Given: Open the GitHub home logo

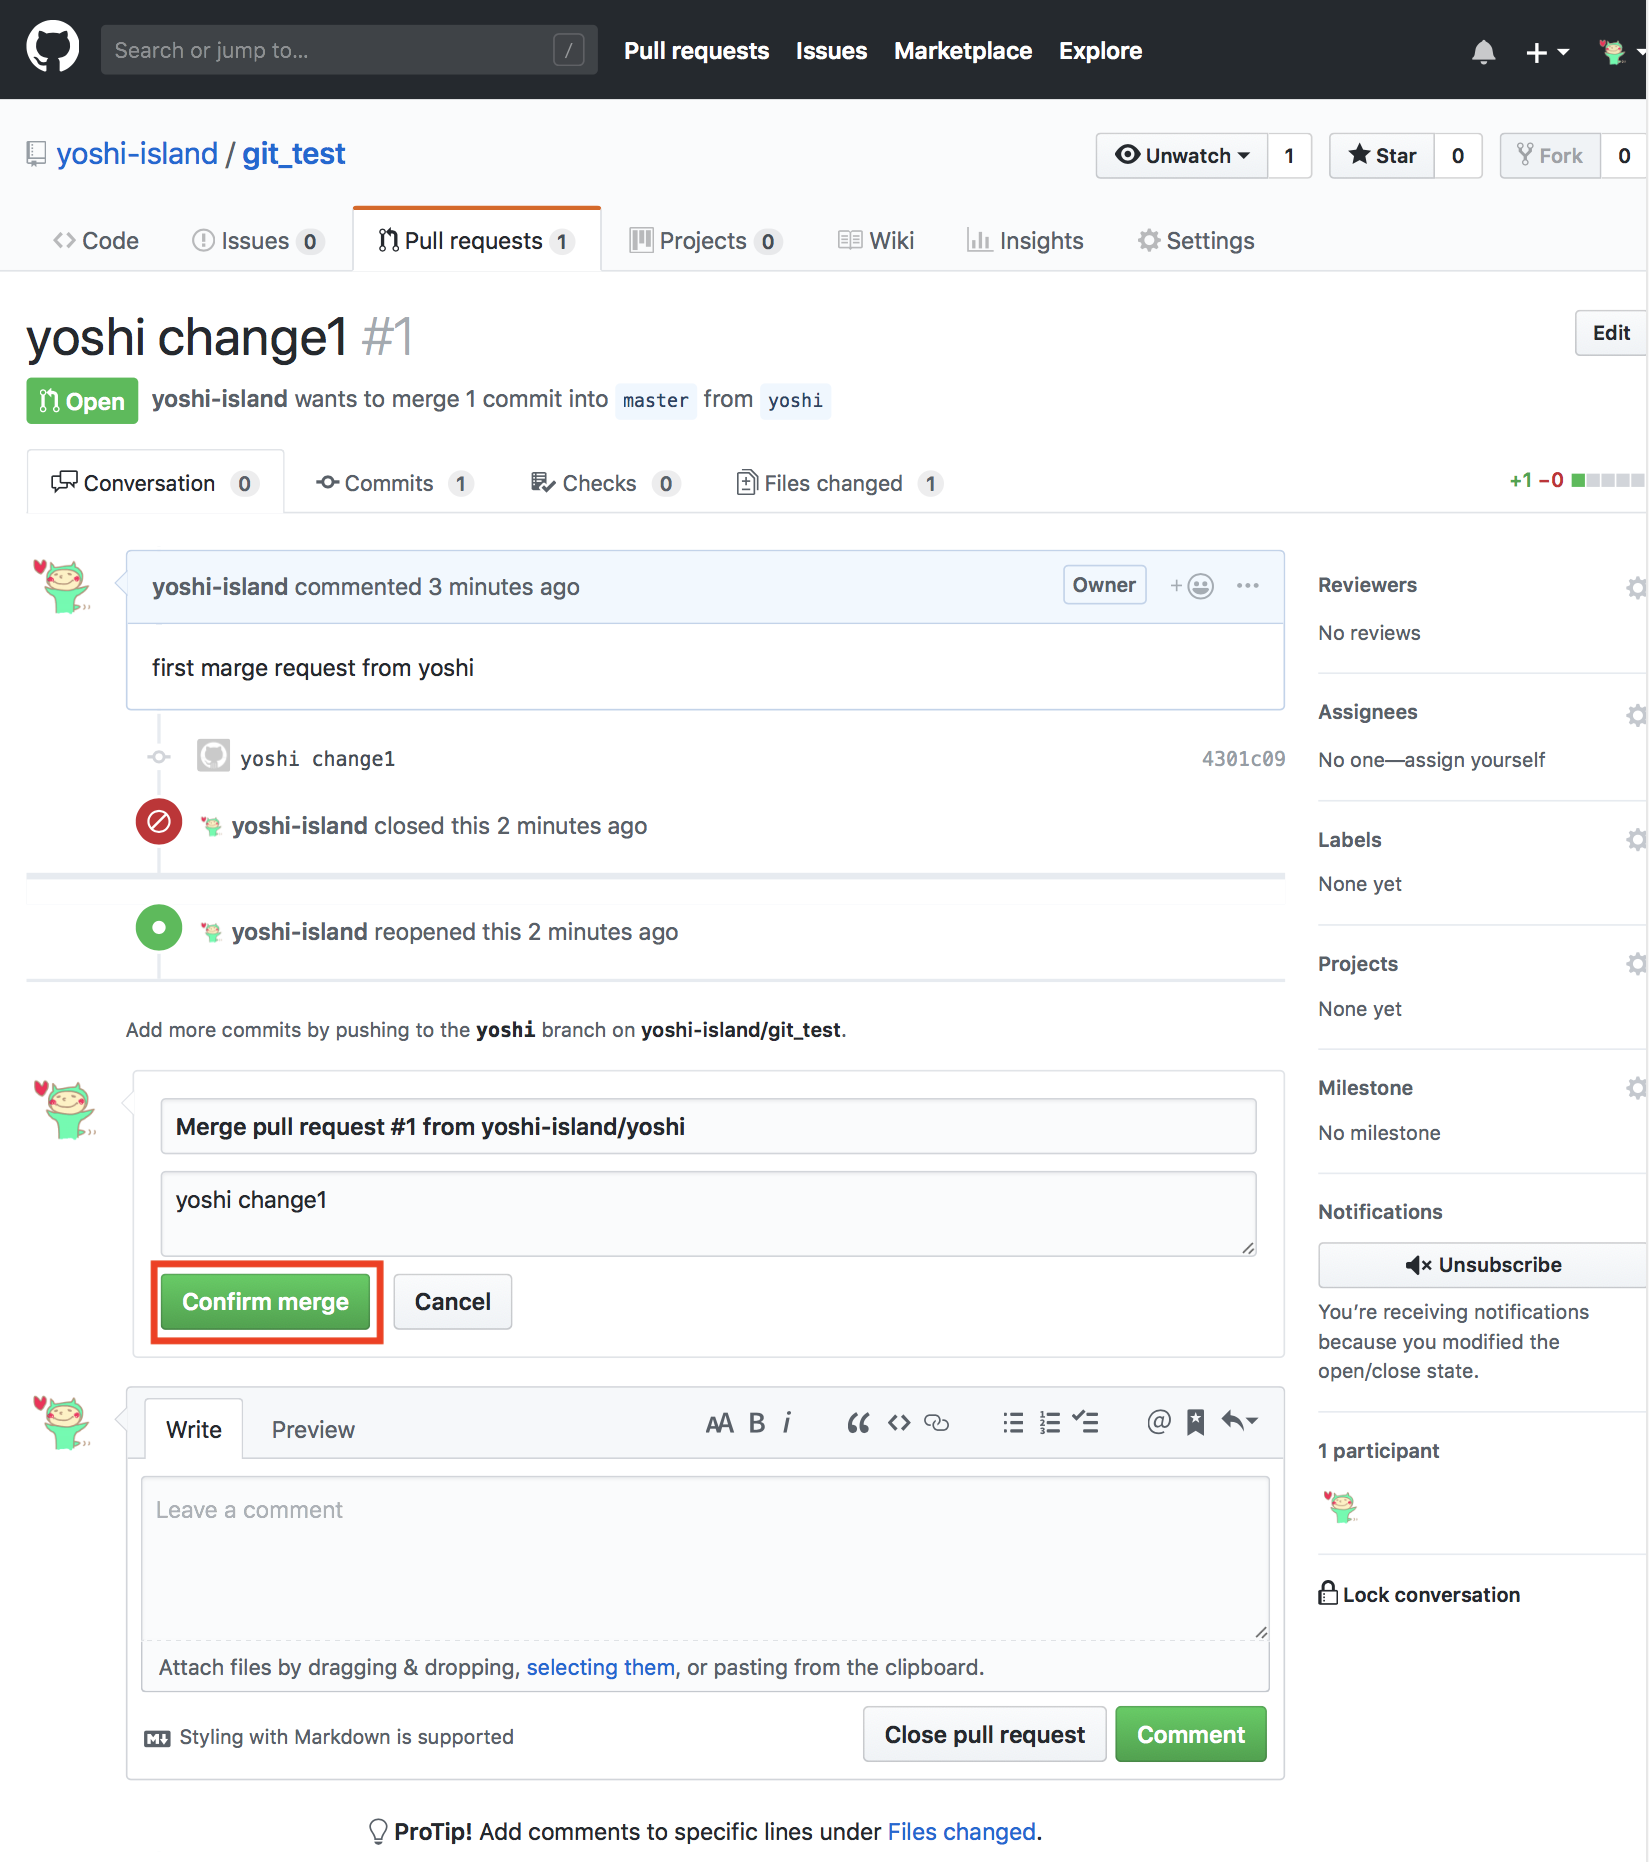Looking at the screenshot, I should tap(52, 47).
